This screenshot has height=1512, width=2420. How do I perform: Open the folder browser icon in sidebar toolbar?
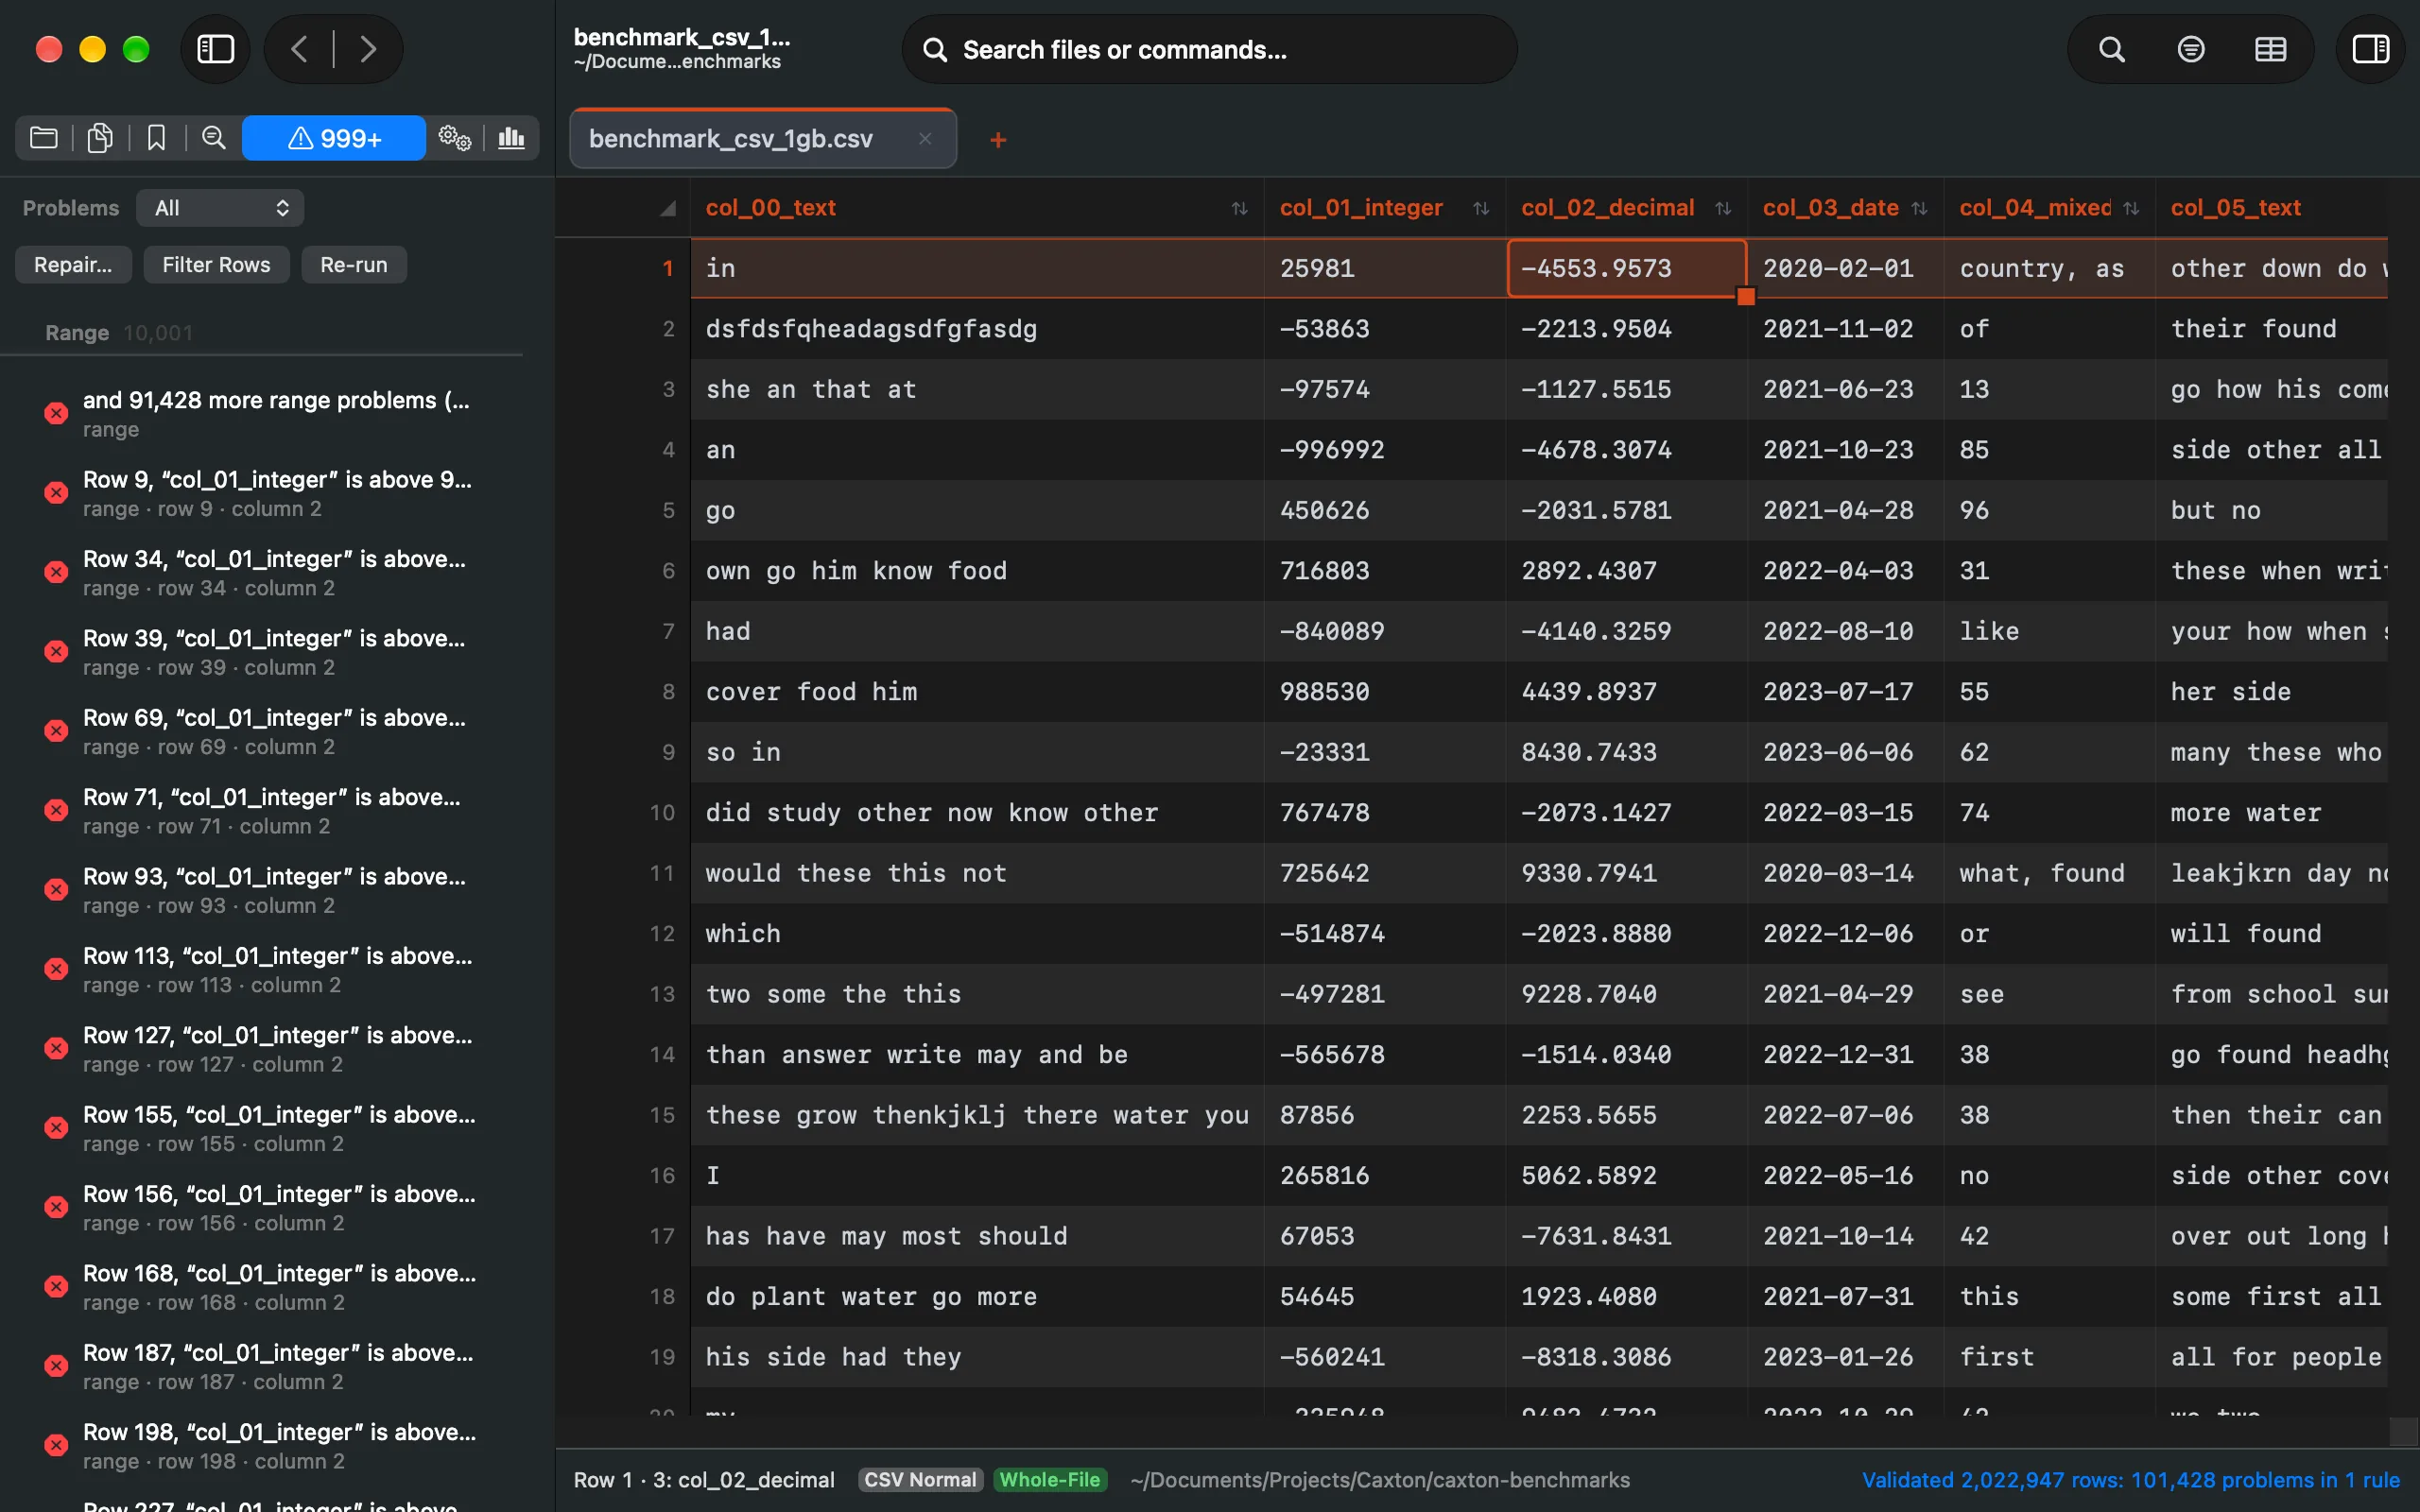[44, 138]
